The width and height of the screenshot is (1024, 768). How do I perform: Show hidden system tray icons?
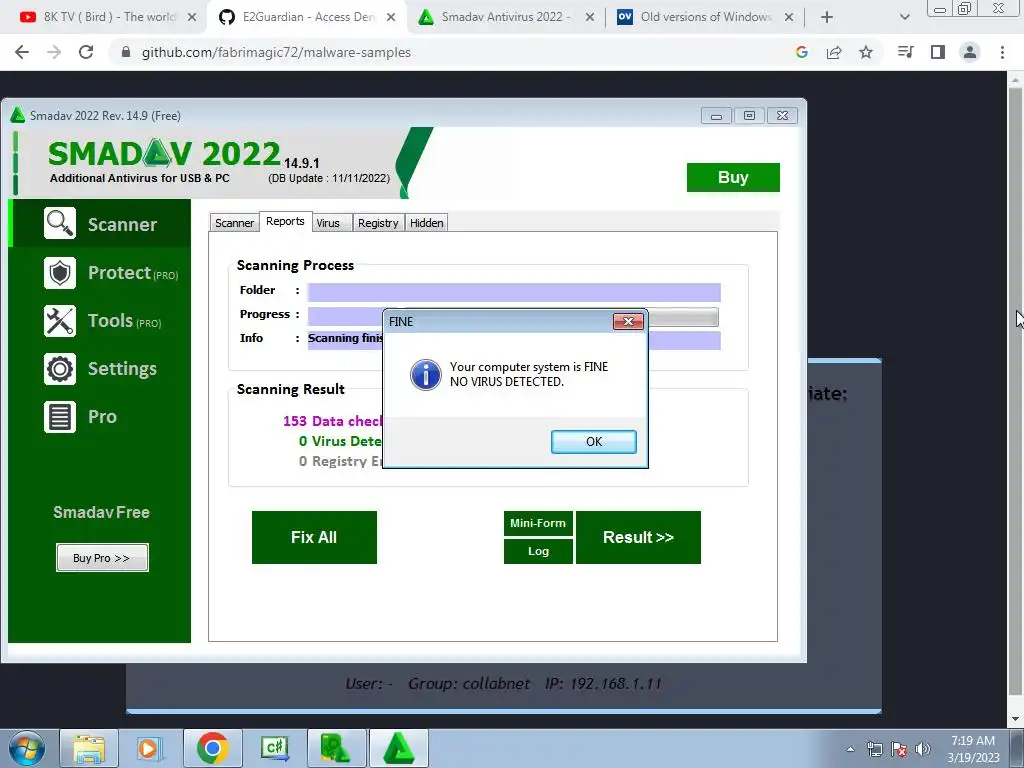(x=850, y=749)
